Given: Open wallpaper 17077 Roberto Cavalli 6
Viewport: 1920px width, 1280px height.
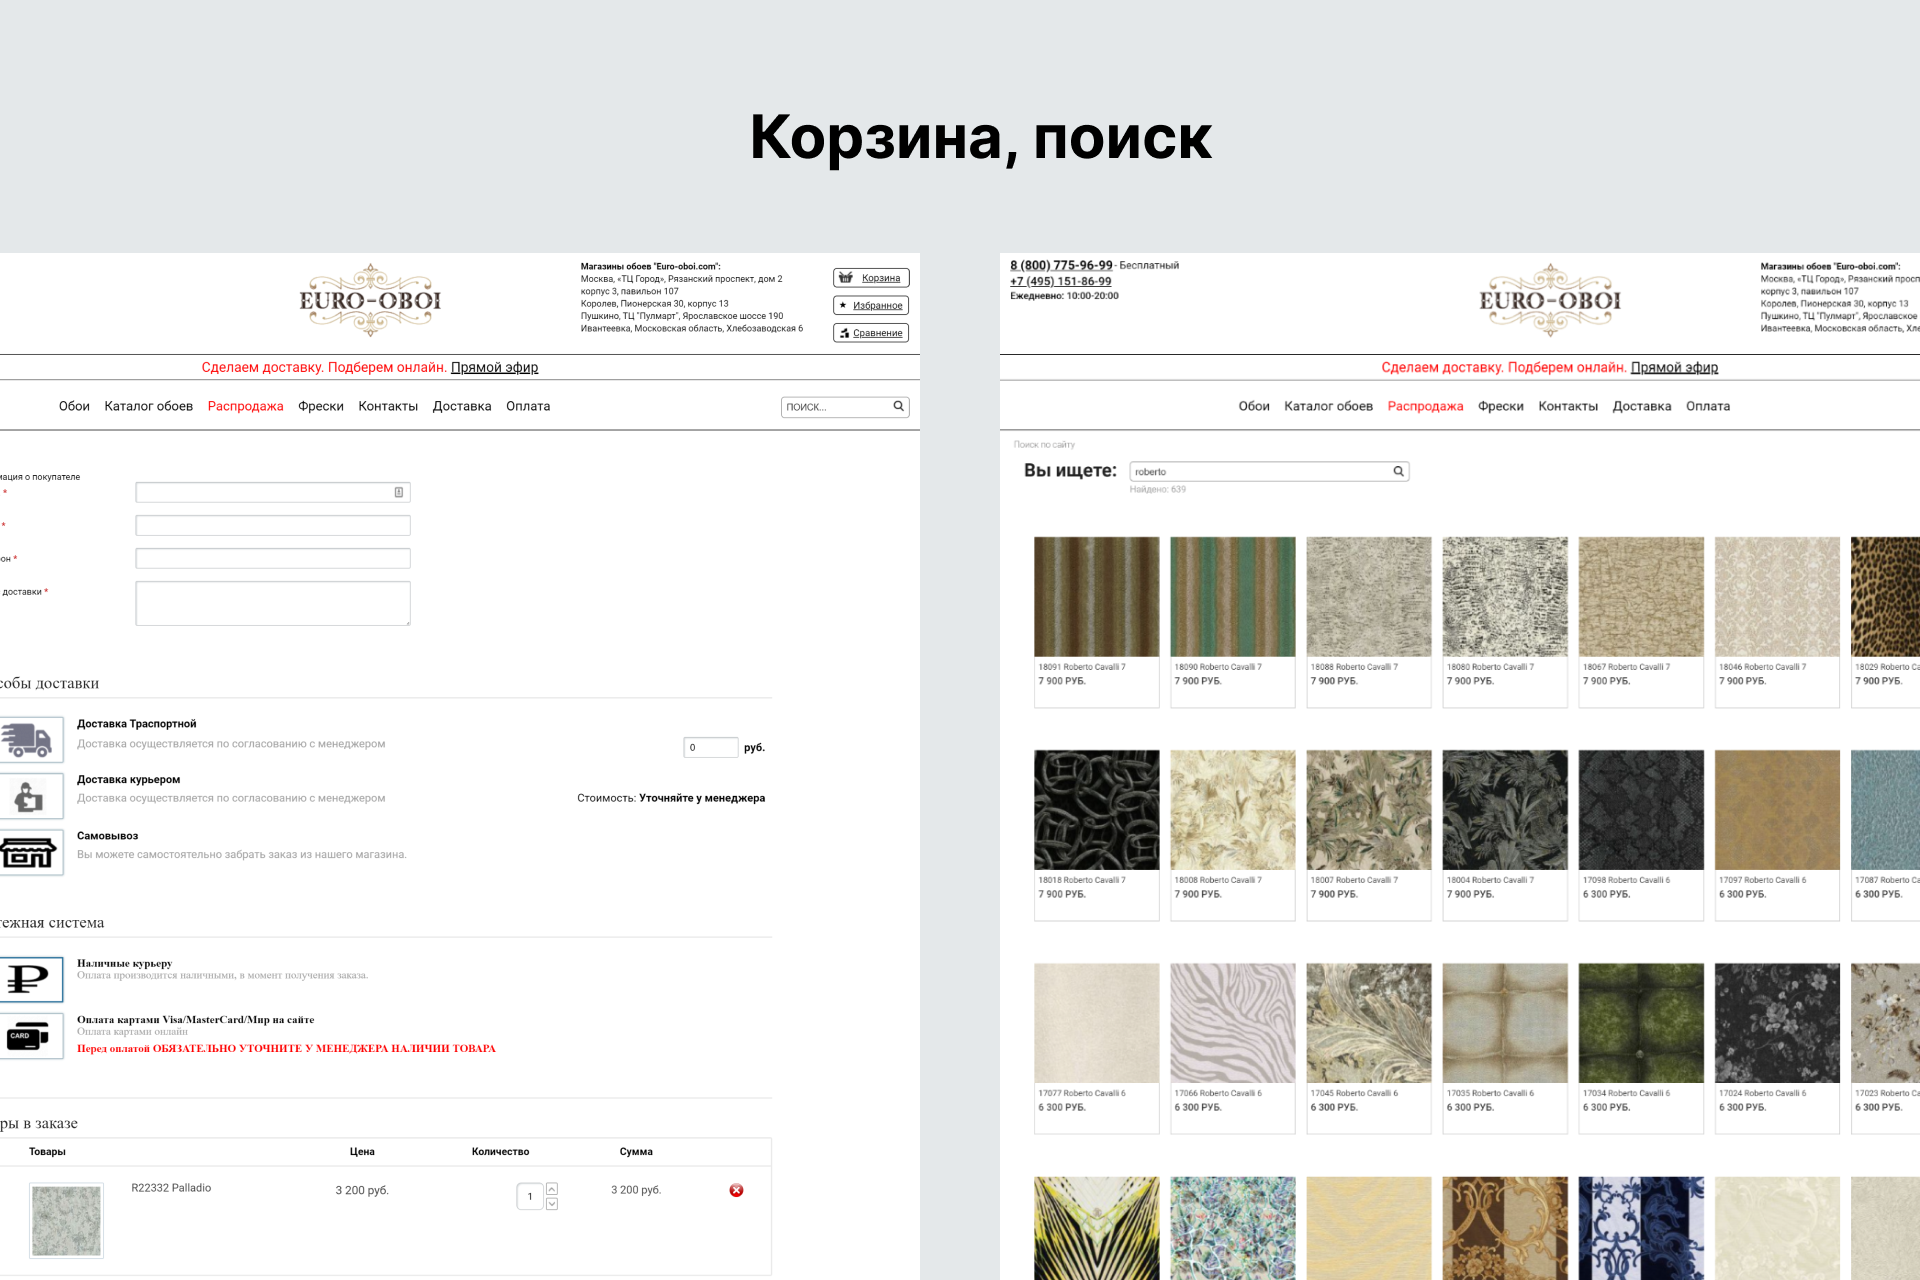Looking at the screenshot, I should tap(1097, 1048).
